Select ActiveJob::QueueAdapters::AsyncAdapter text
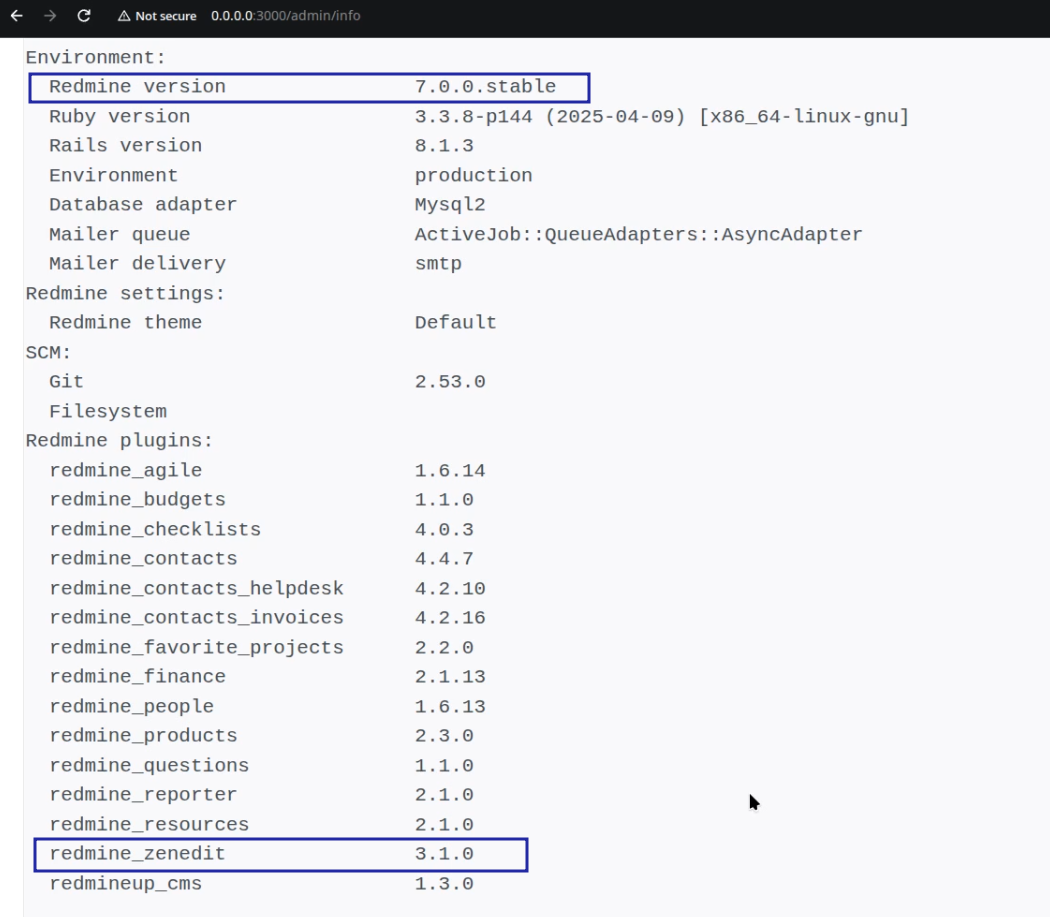This screenshot has width=1050, height=917. 638,234
